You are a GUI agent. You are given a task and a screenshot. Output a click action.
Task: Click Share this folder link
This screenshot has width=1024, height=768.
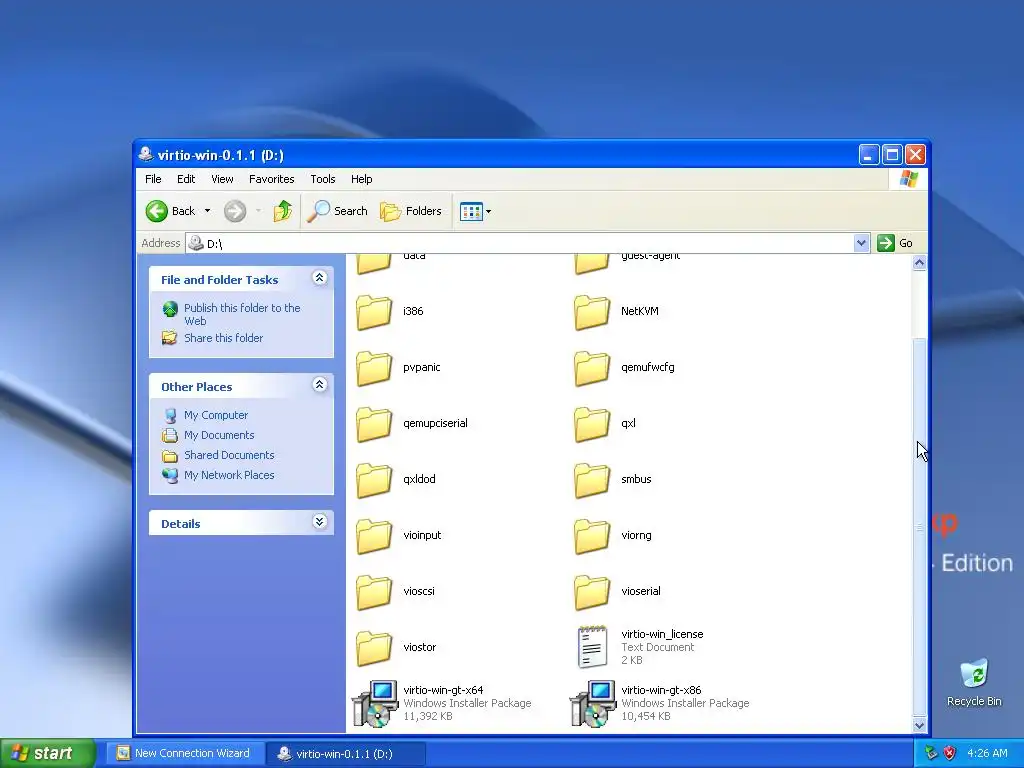(223, 338)
